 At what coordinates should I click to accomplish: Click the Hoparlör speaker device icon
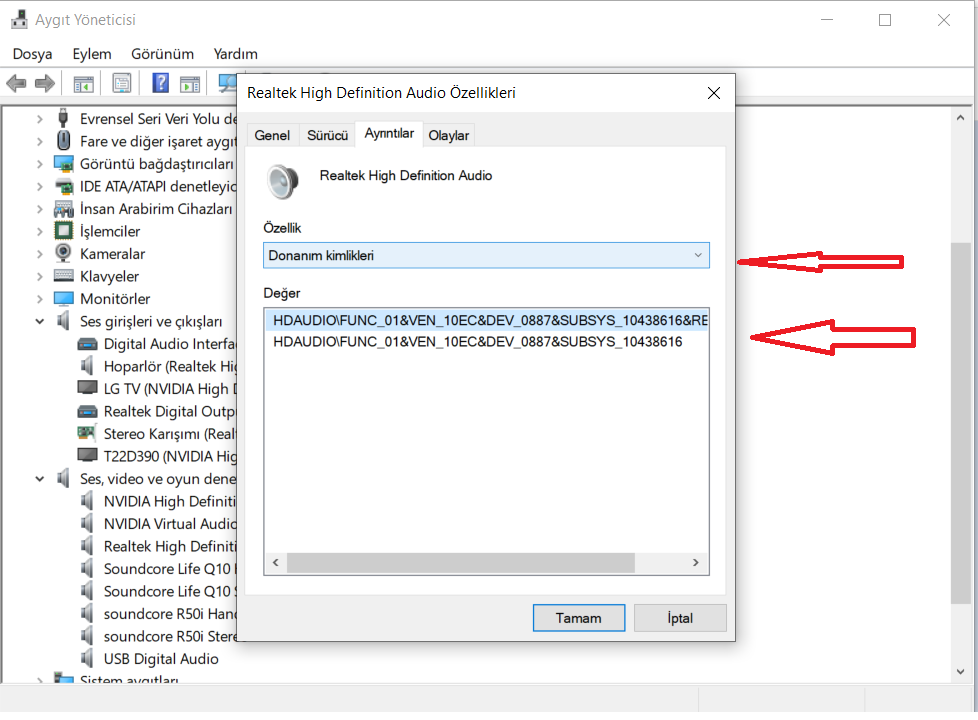point(87,366)
